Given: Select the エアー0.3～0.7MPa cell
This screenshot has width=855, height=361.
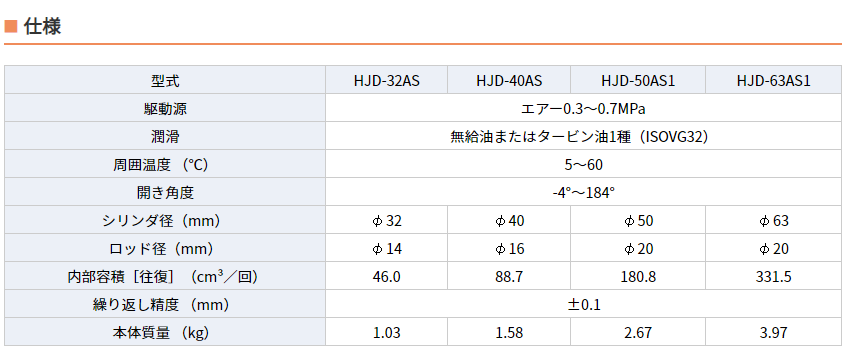Looking at the screenshot, I should point(583,109).
